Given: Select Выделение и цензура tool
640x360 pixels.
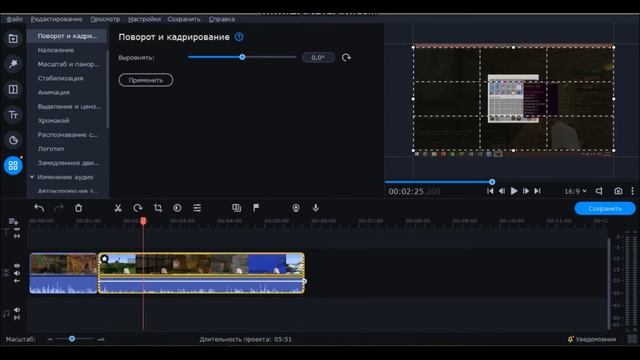Looking at the screenshot, I should click(x=69, y=107).
